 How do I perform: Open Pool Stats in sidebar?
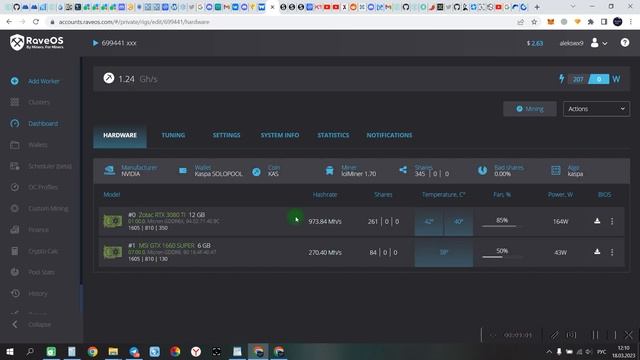click(41, 272)
